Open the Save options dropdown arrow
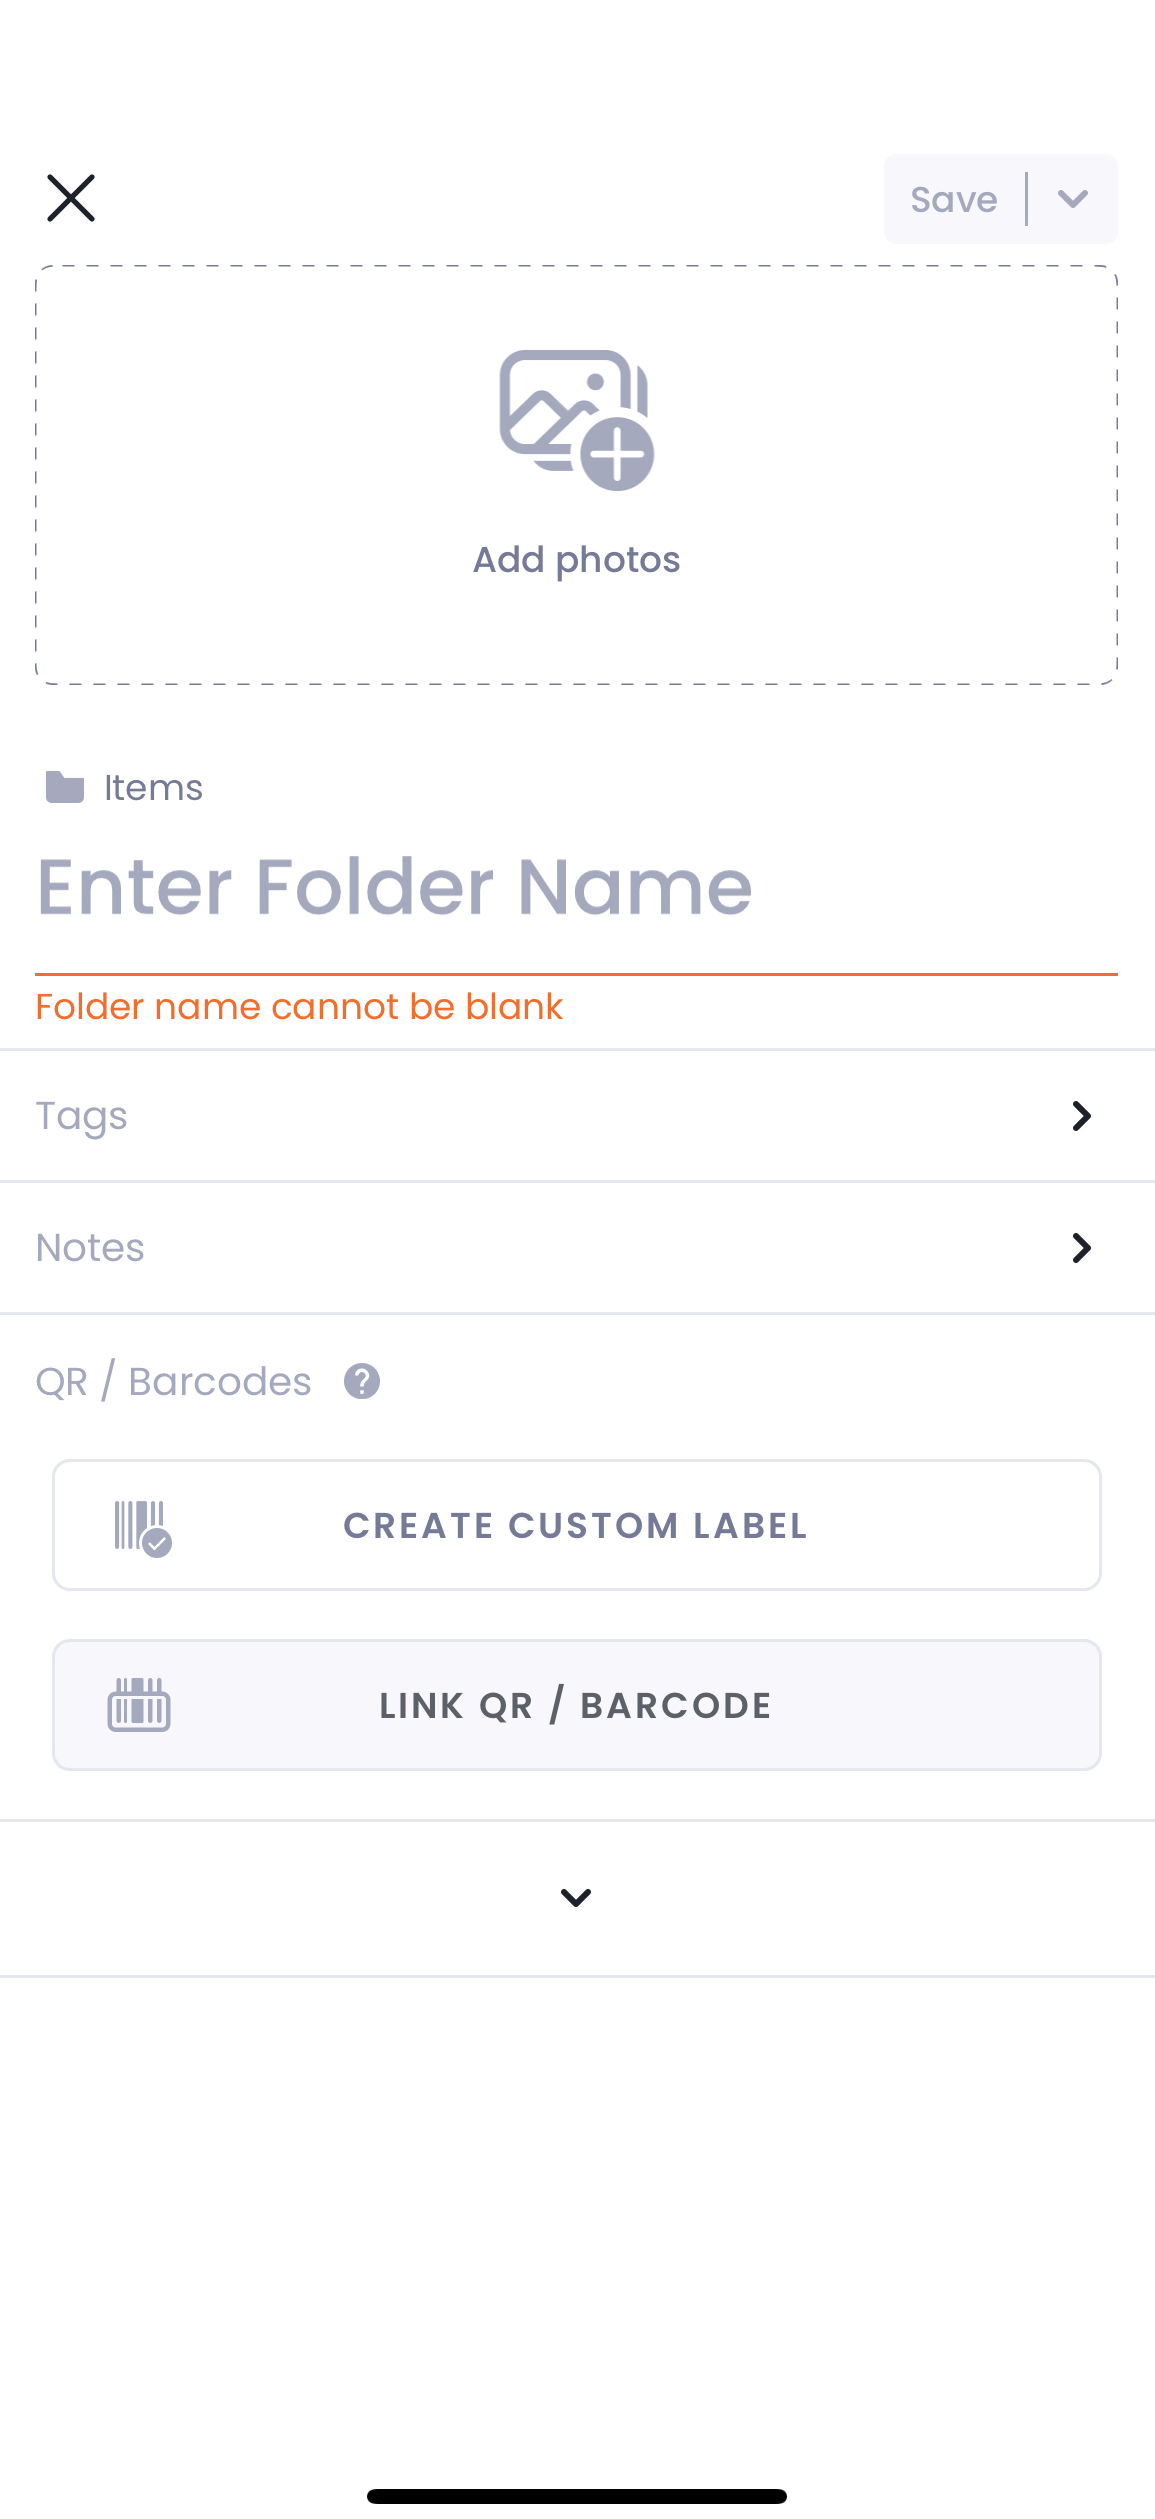Screen dimensions: 1155x2519 click(x=1073, y=199)
